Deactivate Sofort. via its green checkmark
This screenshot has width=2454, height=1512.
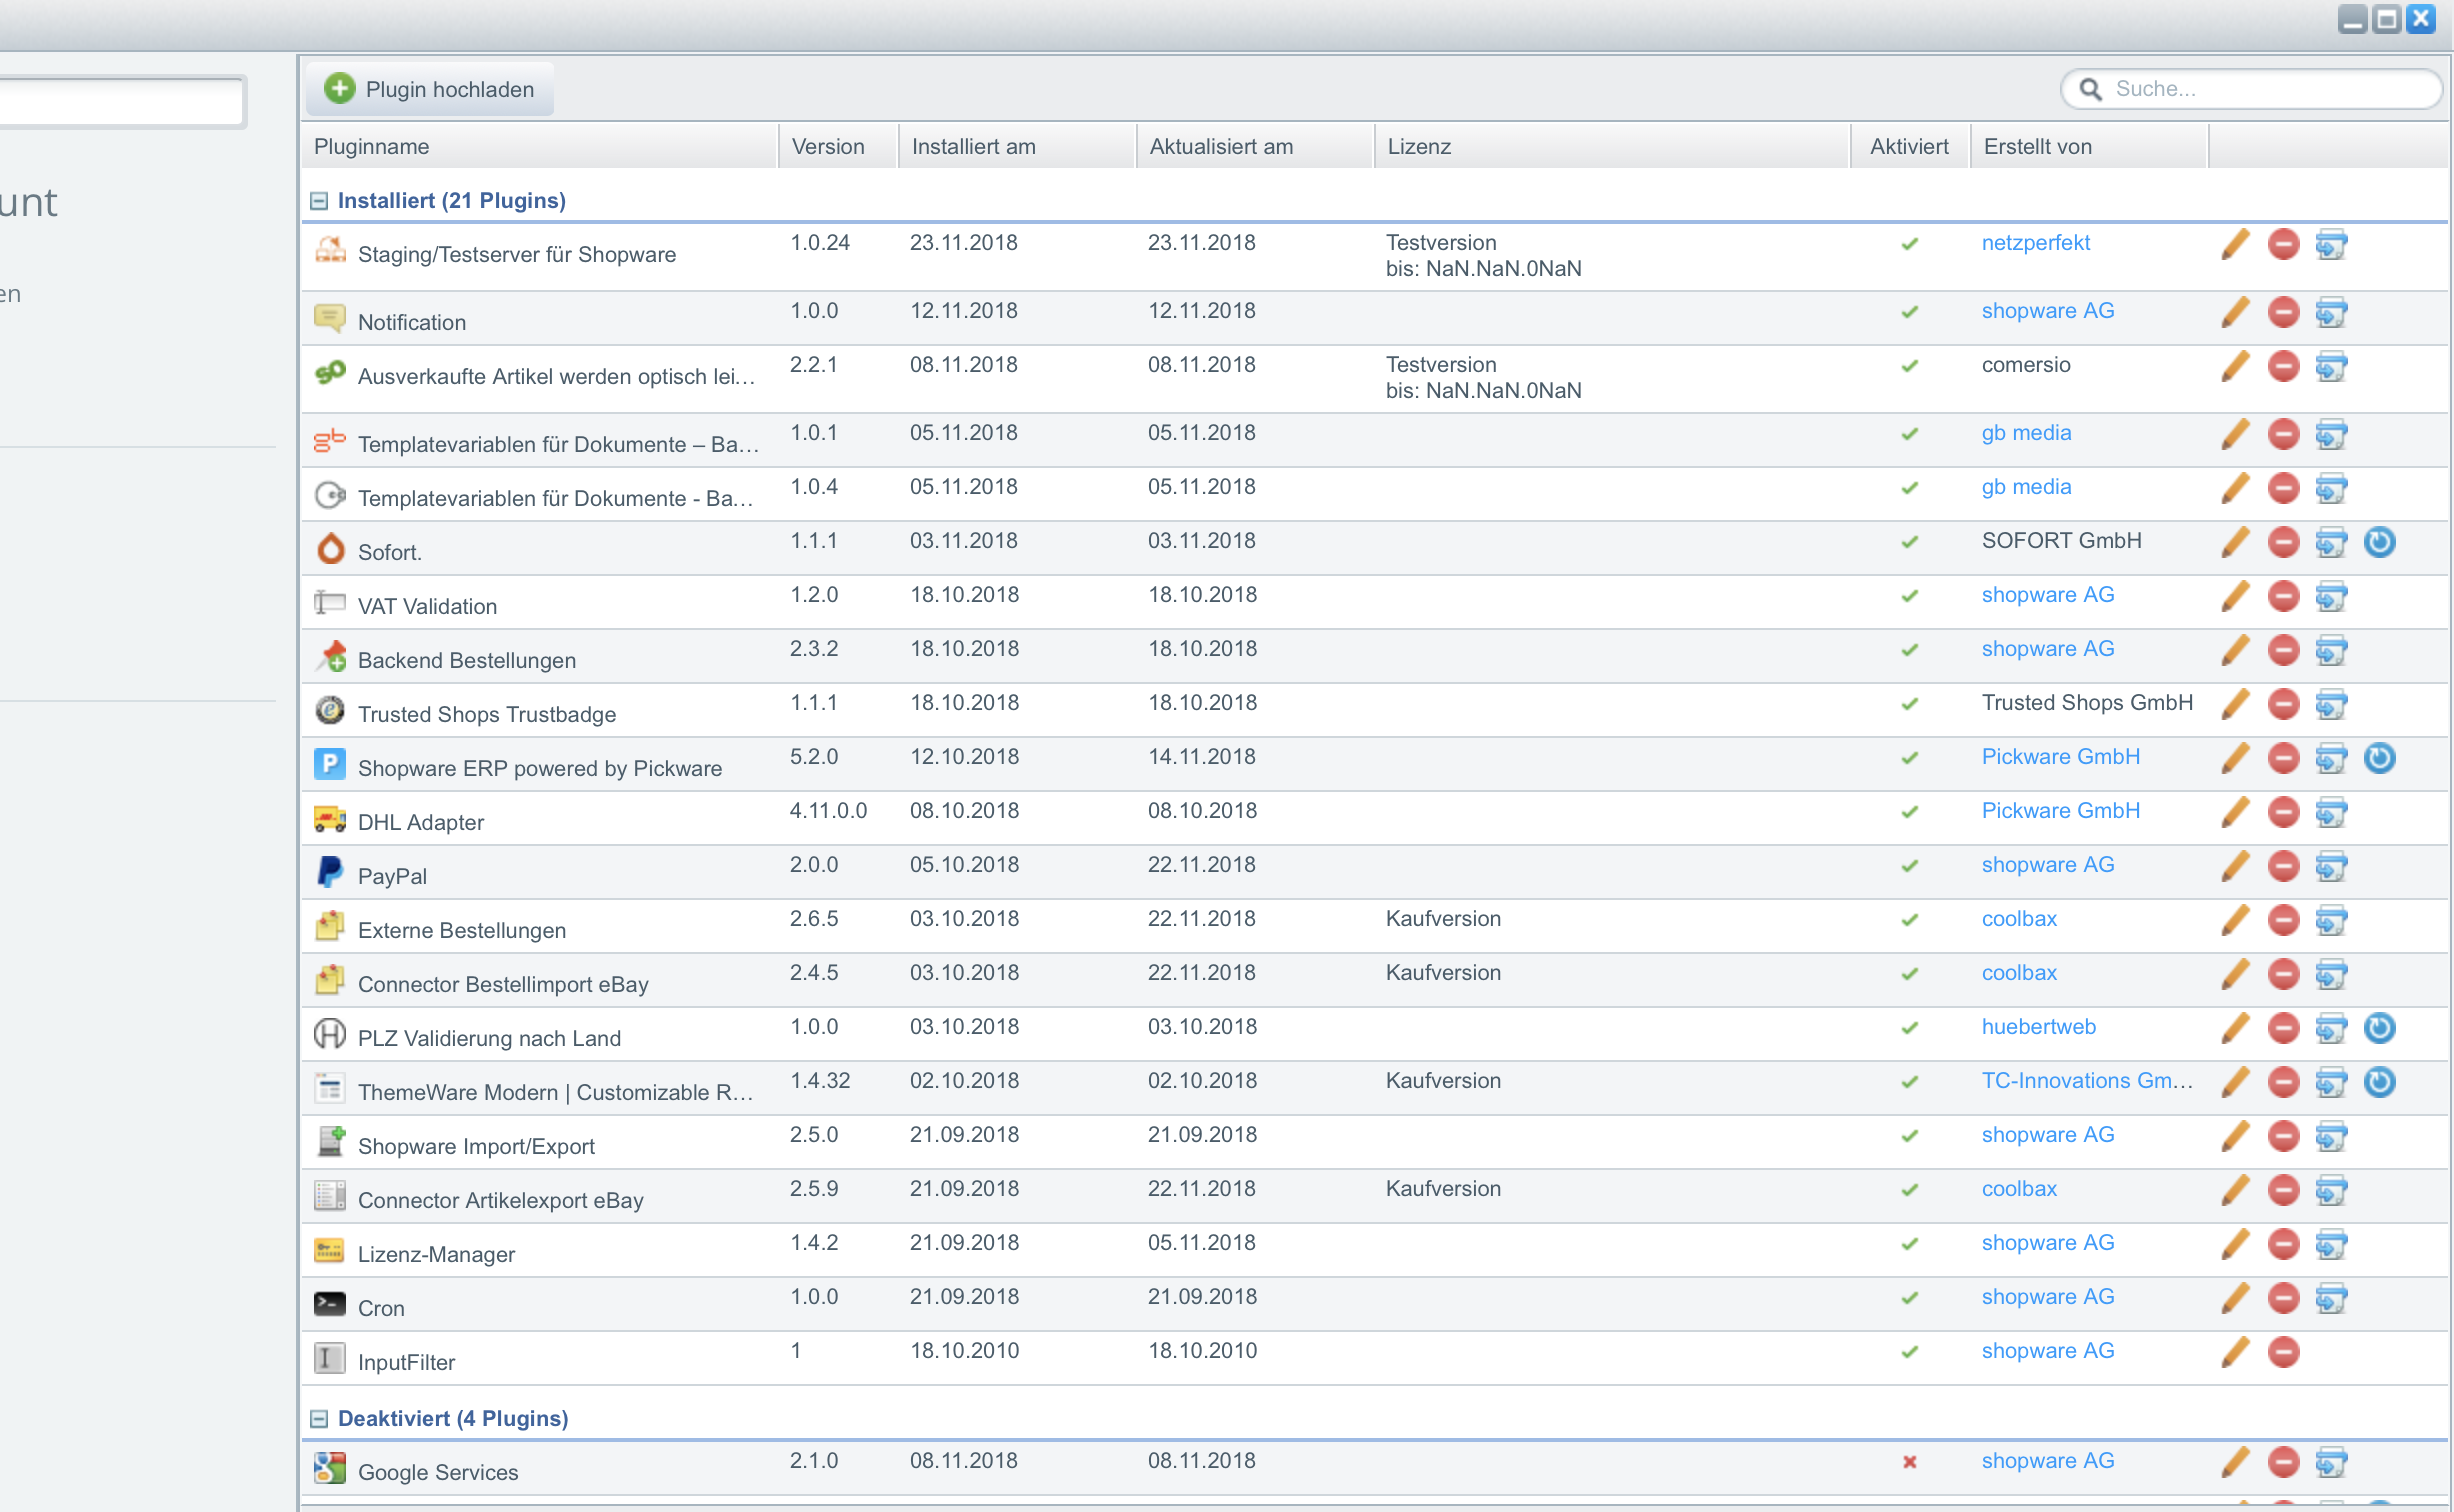1909,542
